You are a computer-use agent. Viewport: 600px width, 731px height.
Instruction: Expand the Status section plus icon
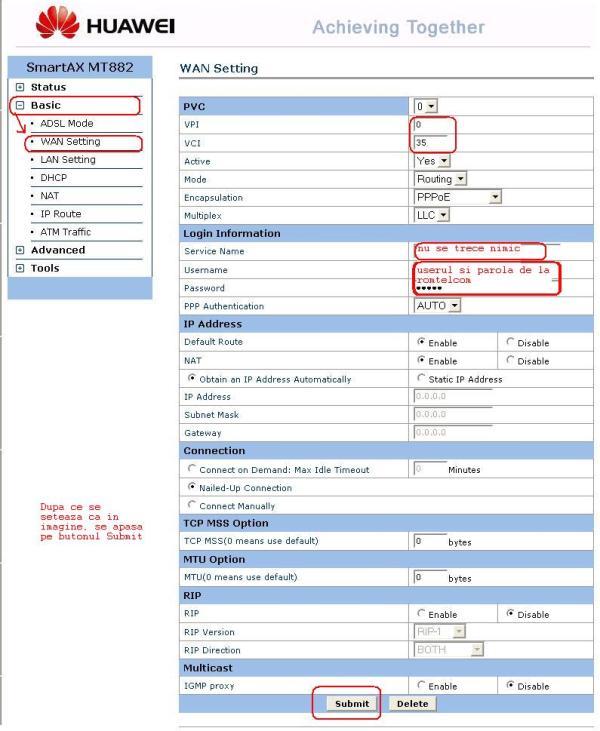point(20,87)
